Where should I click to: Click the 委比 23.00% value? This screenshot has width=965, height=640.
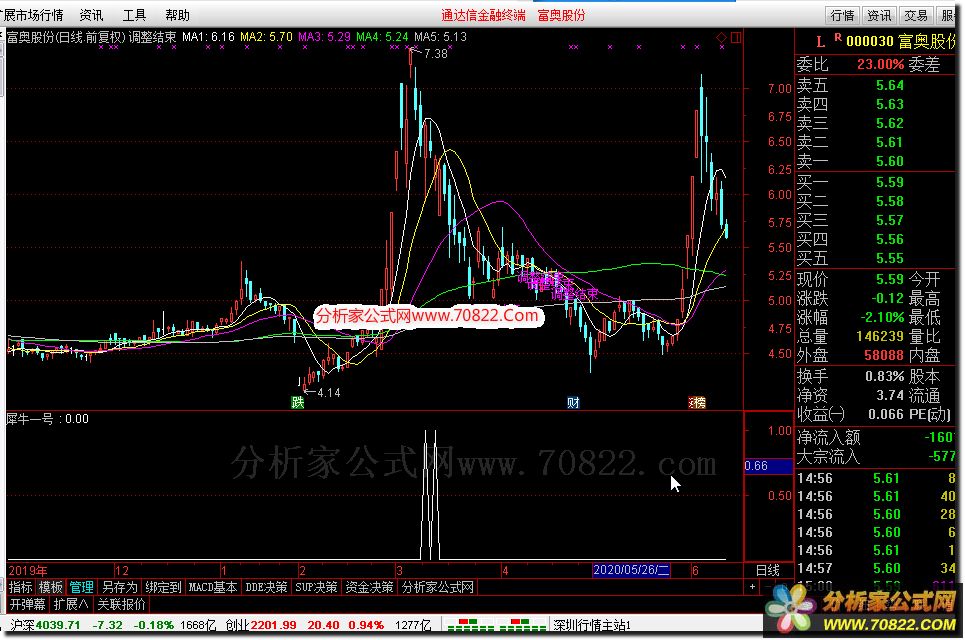tap(880, 64)
